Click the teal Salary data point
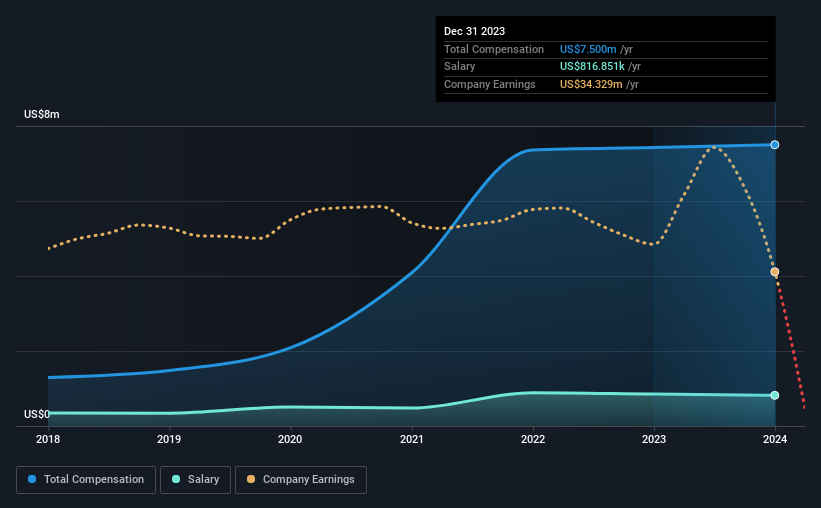821x508 pixels. click(x=774, y=395)
